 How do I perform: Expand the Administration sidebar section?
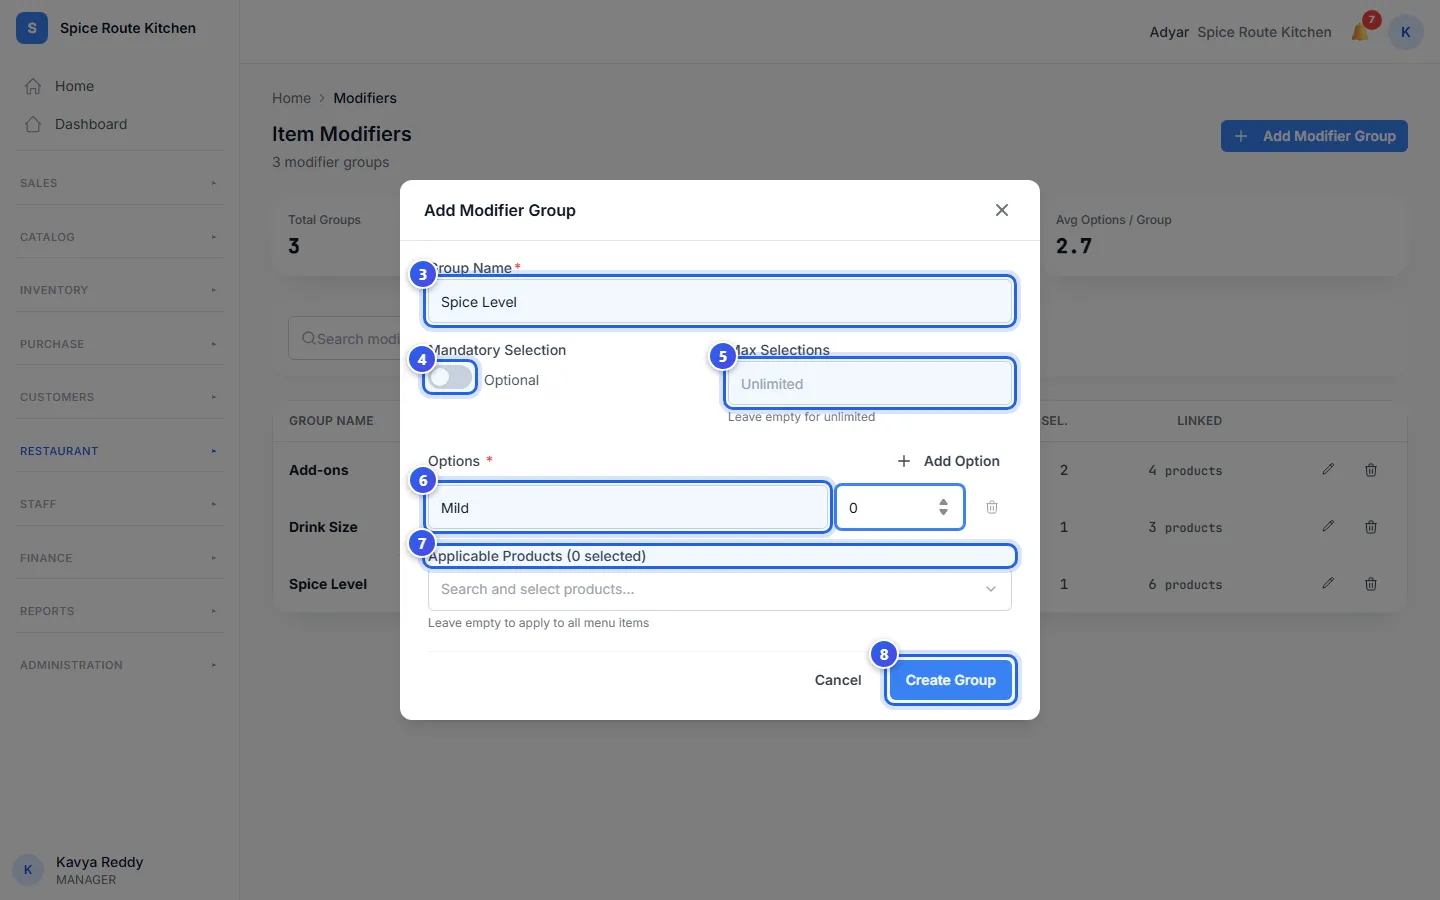120,665
